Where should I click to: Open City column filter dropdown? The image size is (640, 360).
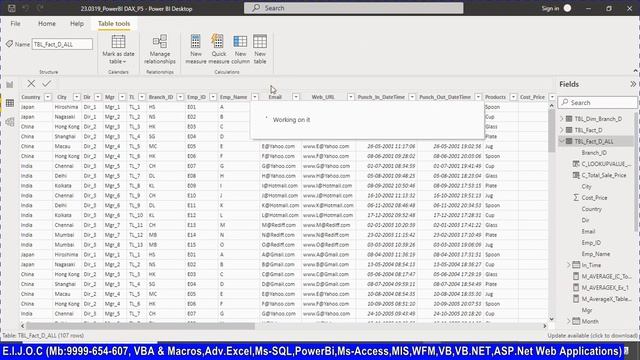pos(76,97)
